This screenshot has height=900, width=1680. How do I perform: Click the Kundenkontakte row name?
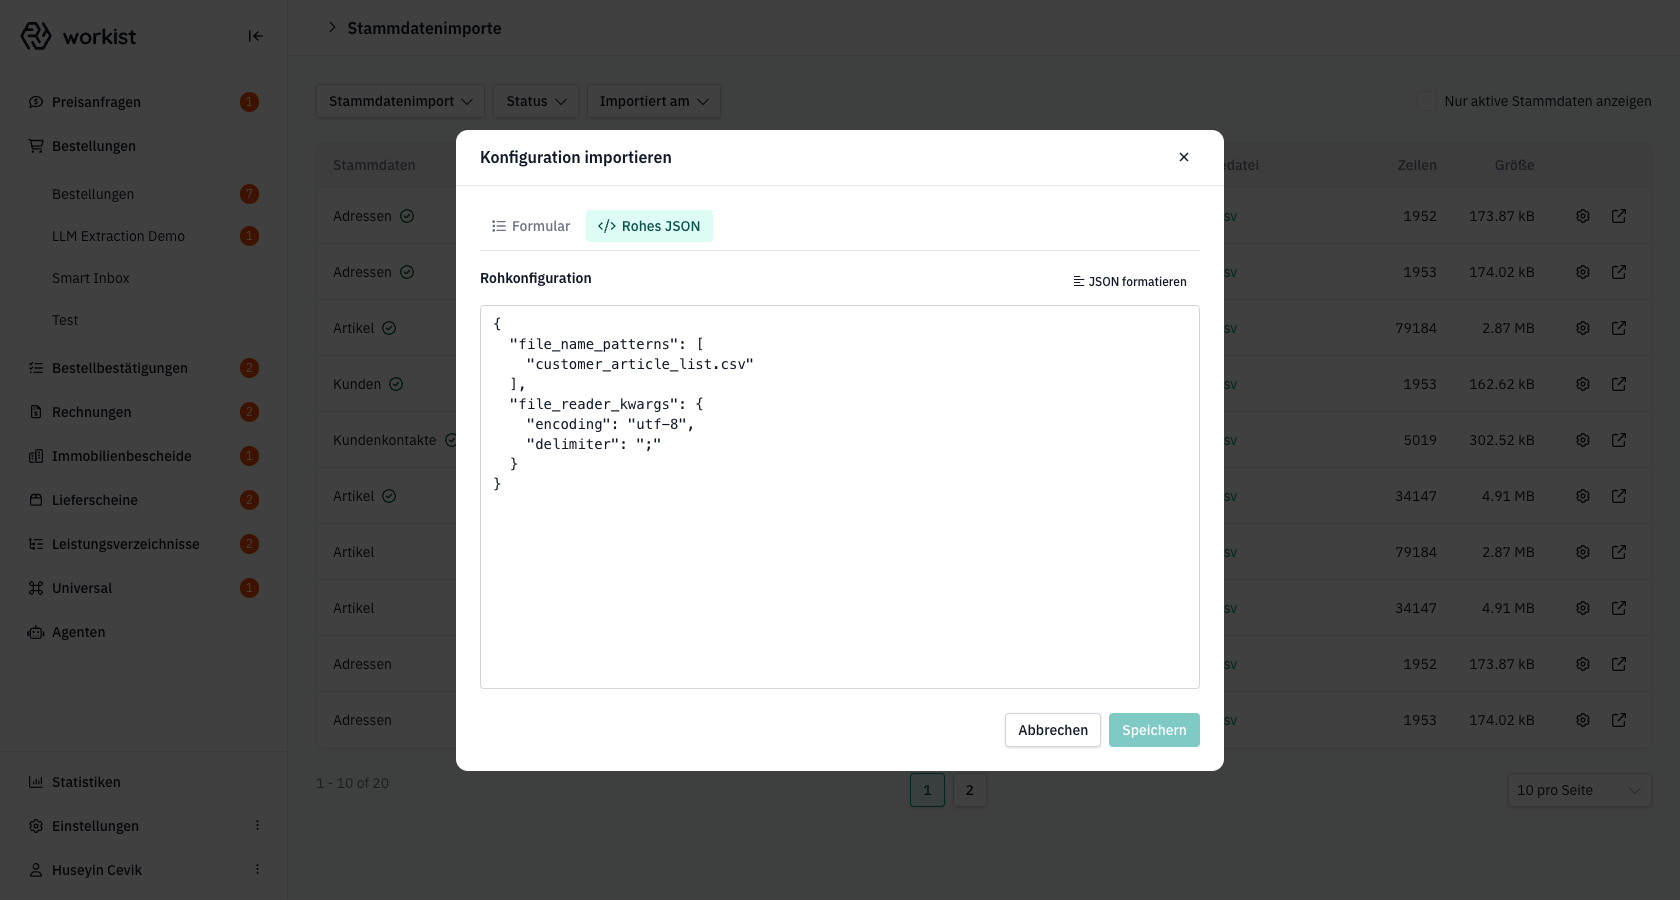pos(385,440)
